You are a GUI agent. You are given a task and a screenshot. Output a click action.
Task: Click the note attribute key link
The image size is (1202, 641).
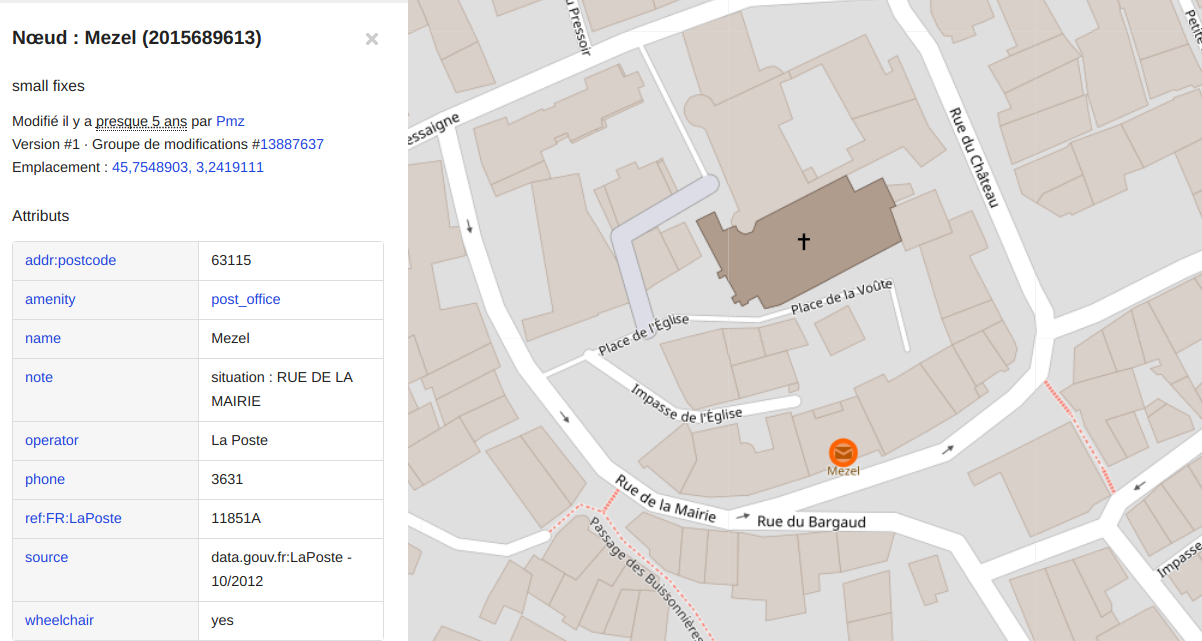(x=39, y=377)
